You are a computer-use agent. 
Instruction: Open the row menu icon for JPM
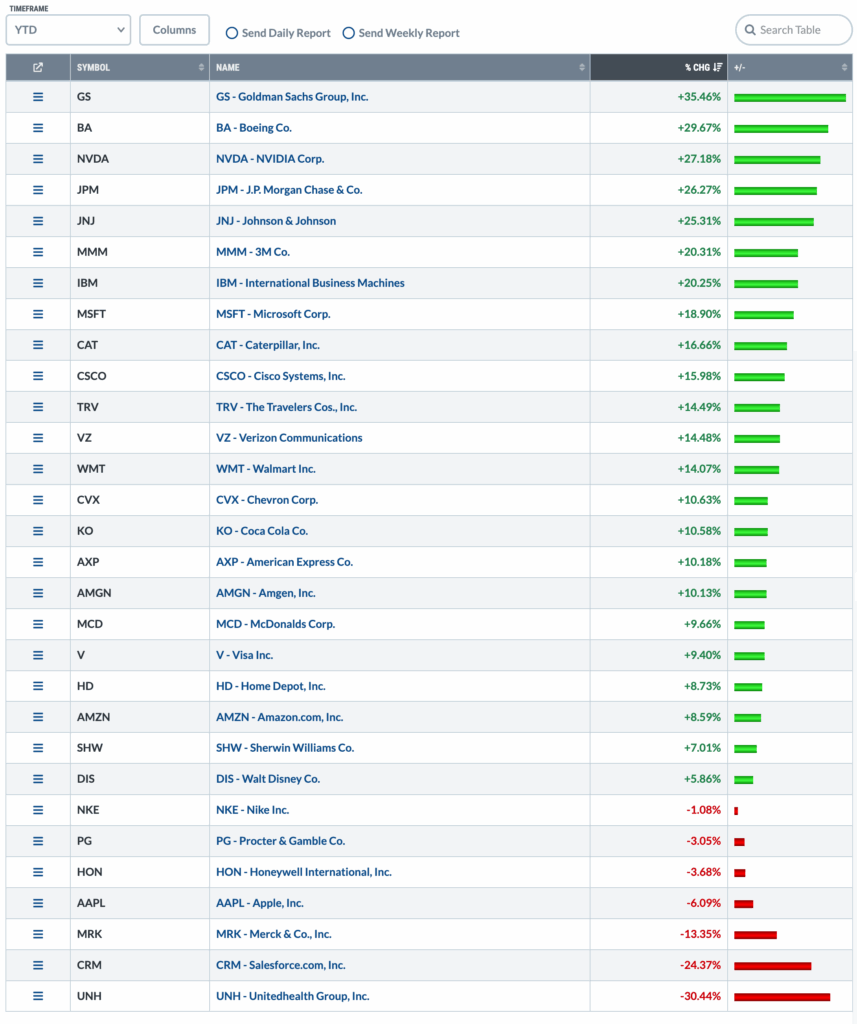38,190
